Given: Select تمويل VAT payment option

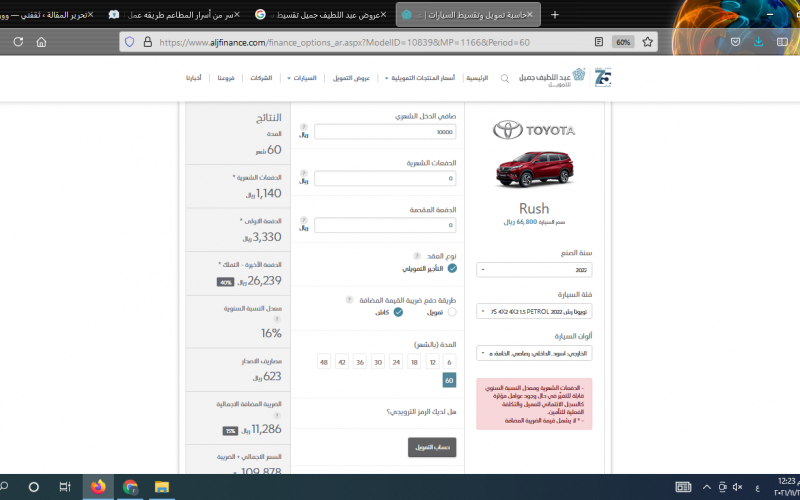Looking at the screenshot, I should click(452, 312).
